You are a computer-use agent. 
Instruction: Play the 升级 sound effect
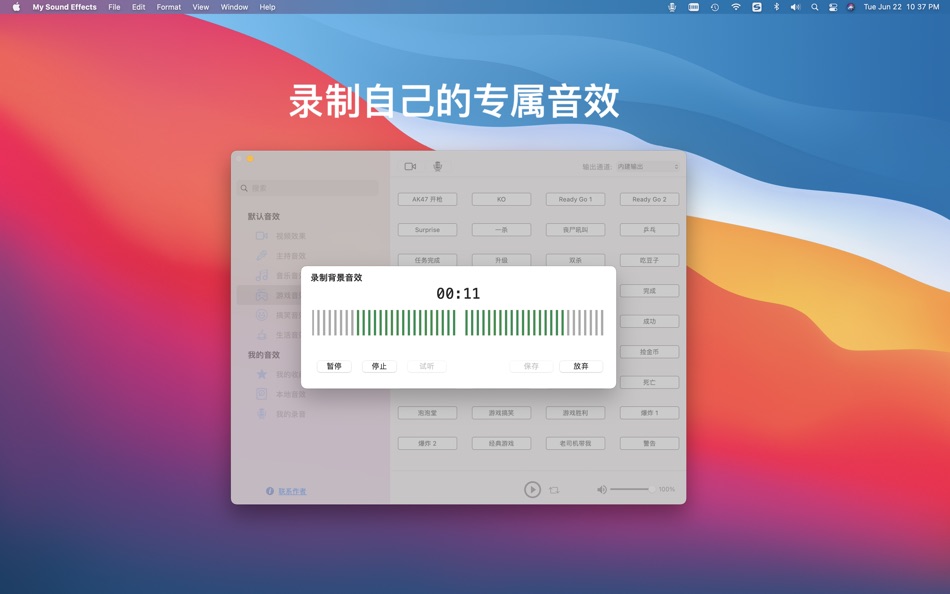click(501, 260)
